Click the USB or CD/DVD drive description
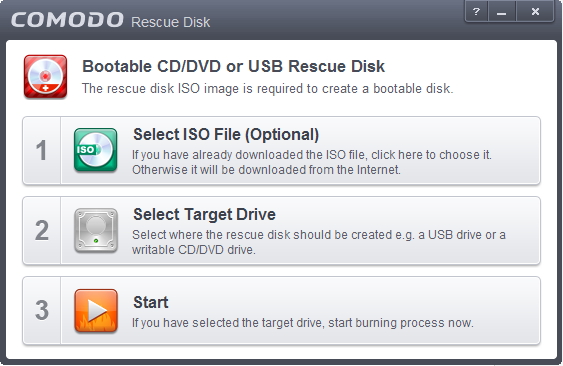 pyautogui.click(x=319, y=242)
